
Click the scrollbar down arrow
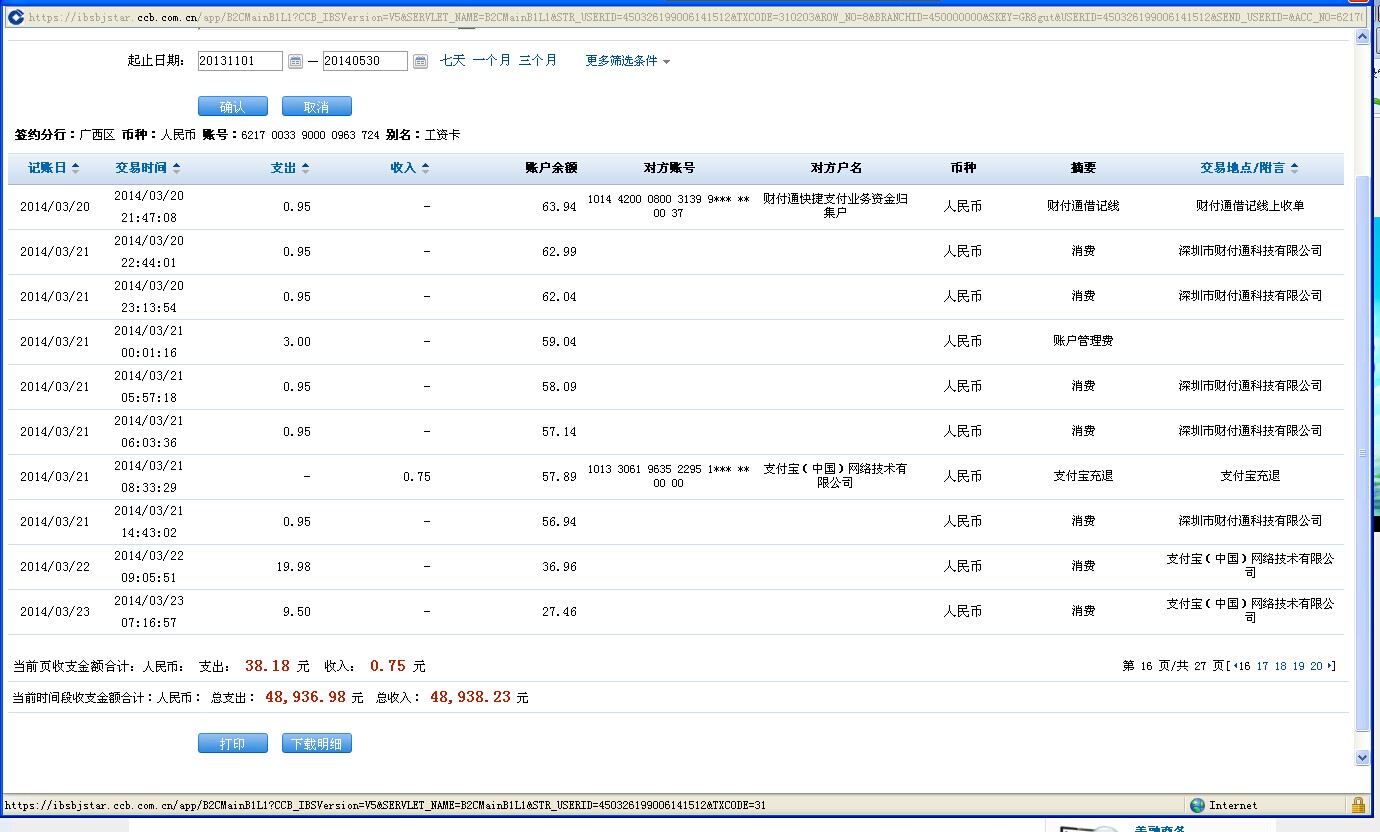pos(1362,758)
